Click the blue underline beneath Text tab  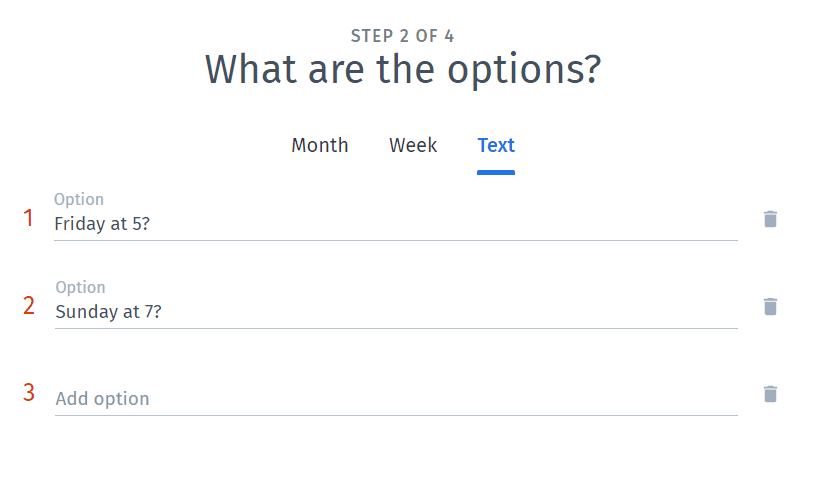pos(496,172)
